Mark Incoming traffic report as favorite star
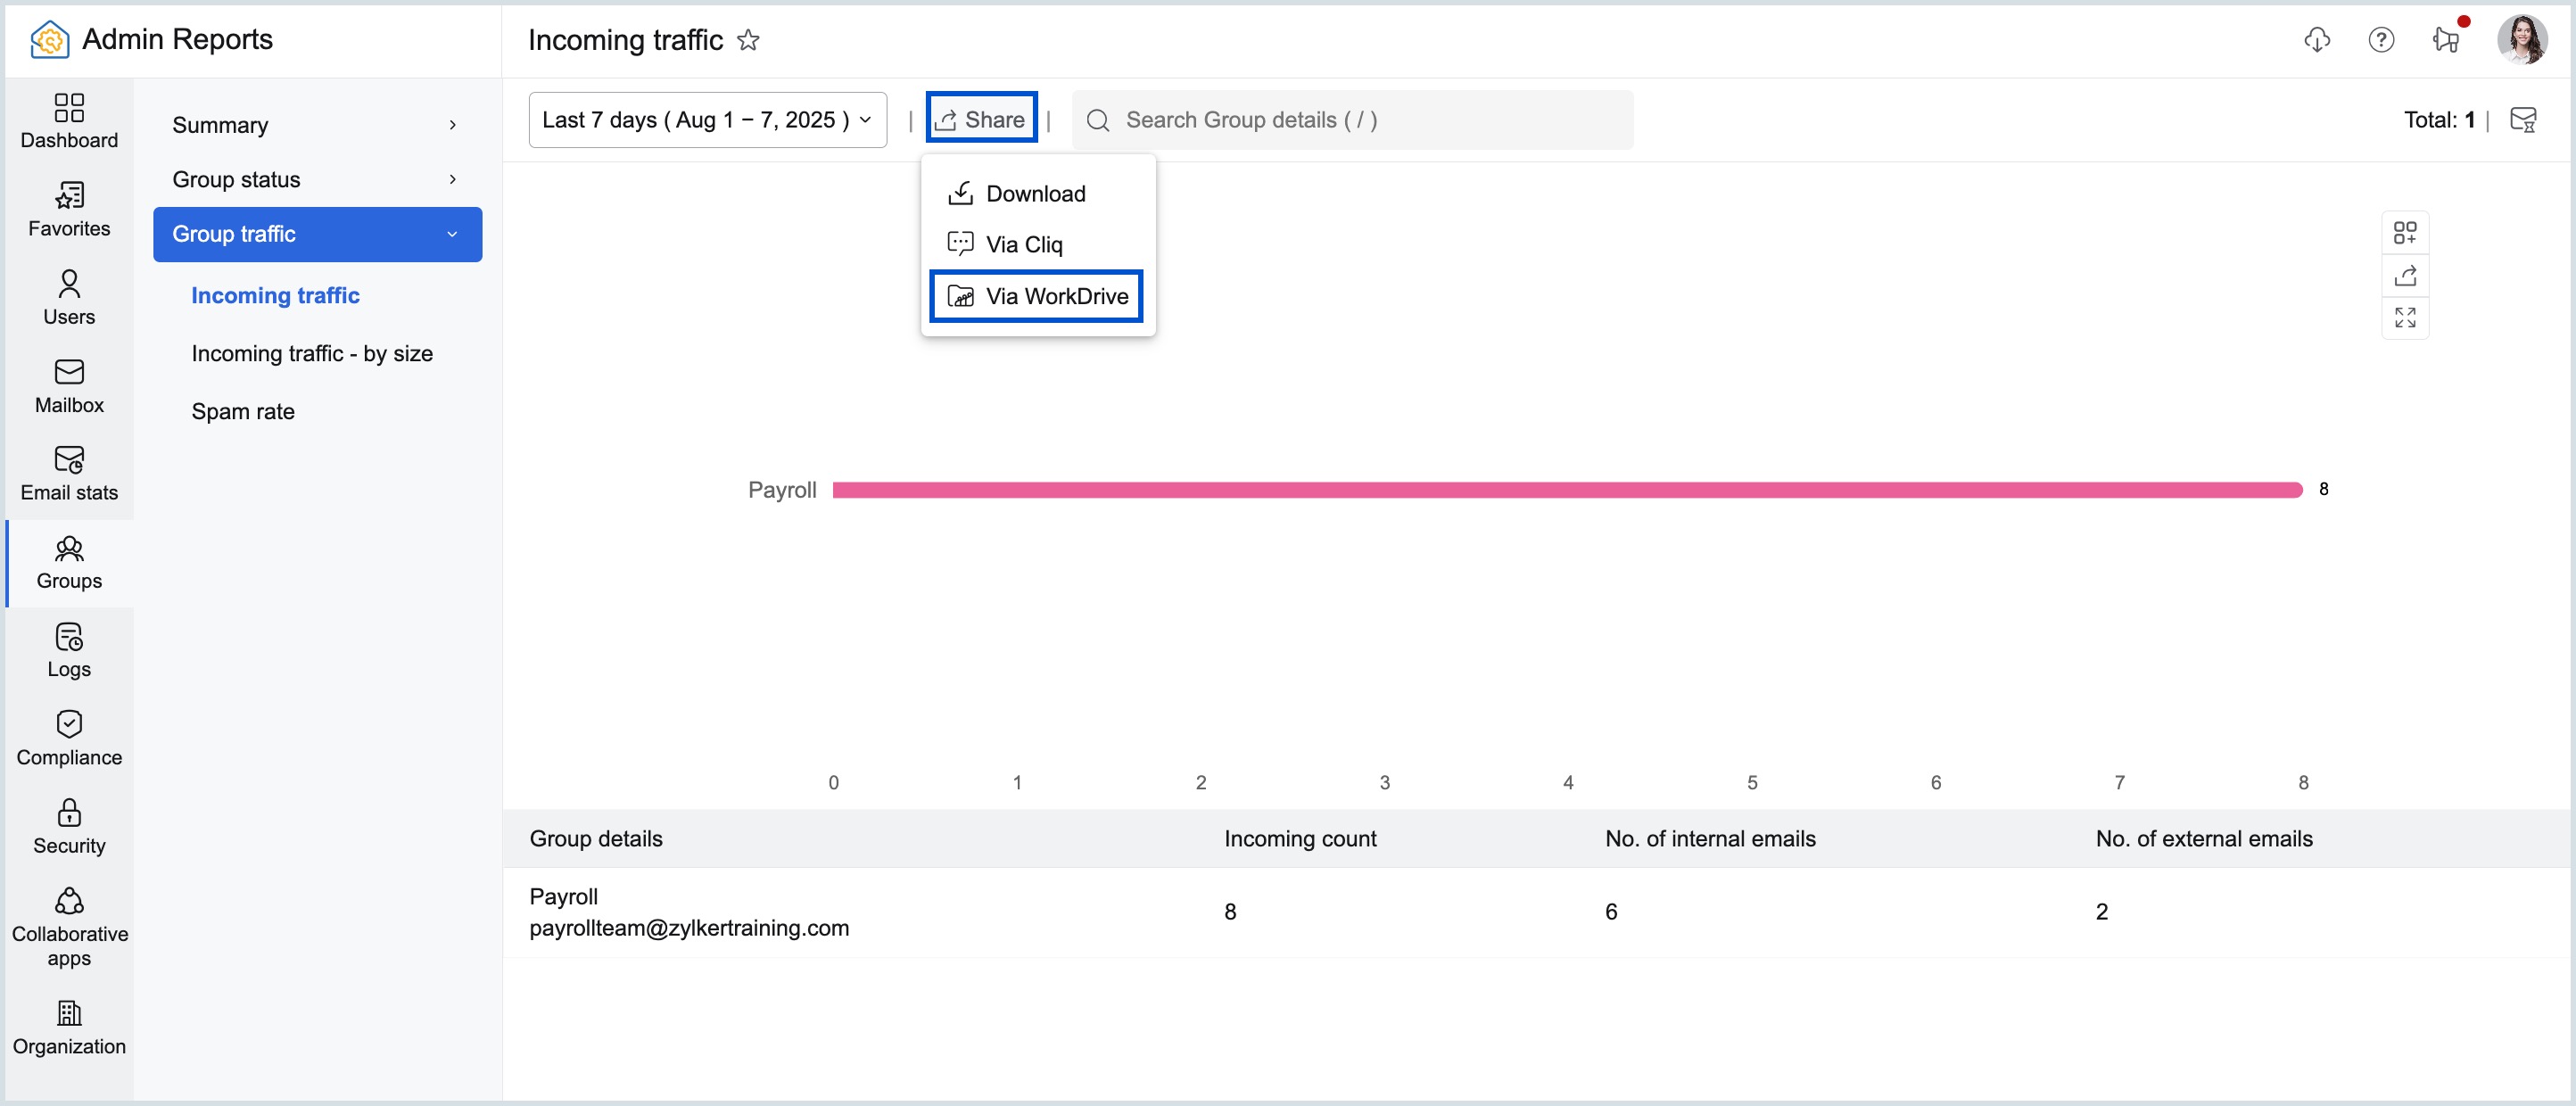Viewport: 2576px width, 1106px height. coord(748,40)
